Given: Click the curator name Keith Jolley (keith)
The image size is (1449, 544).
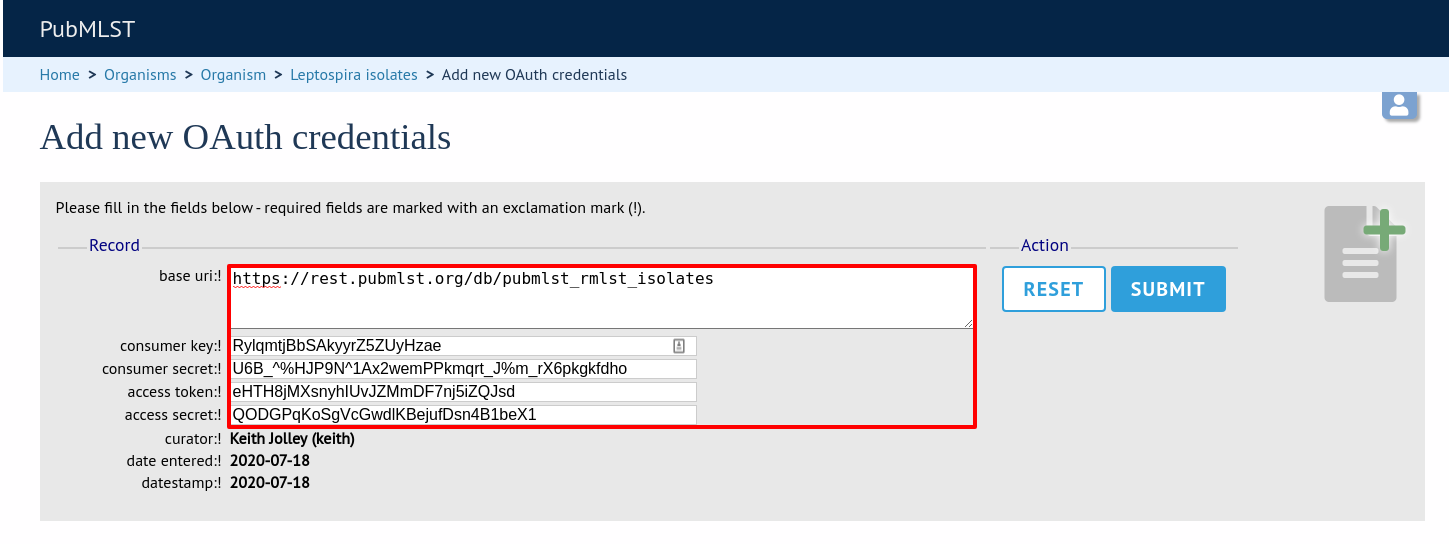Looking at the screenshot, I should [292, 439].
